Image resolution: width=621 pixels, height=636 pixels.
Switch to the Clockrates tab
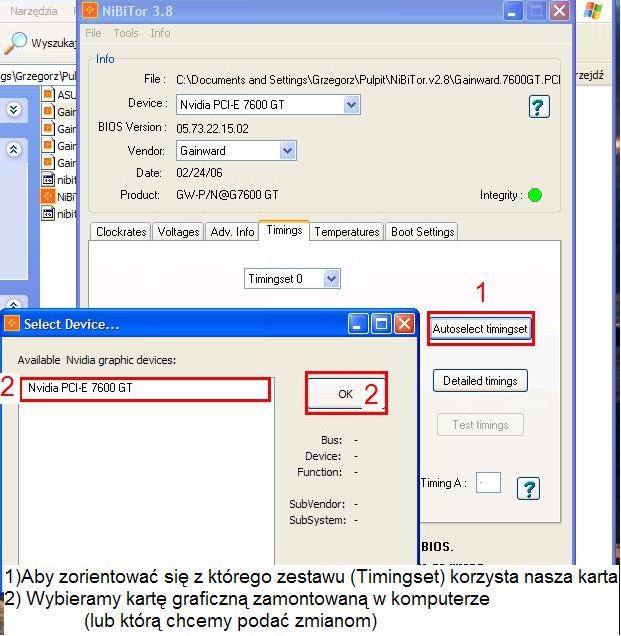(x=120, y=232)
